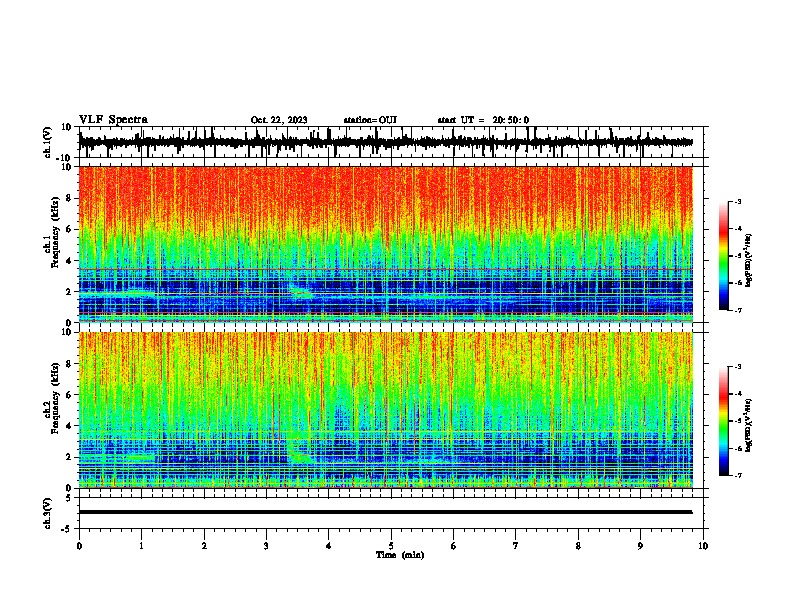Screen dimensions: 792x612
Task: Click the "-7" label on ch.2 color bar
Action: 738,475
